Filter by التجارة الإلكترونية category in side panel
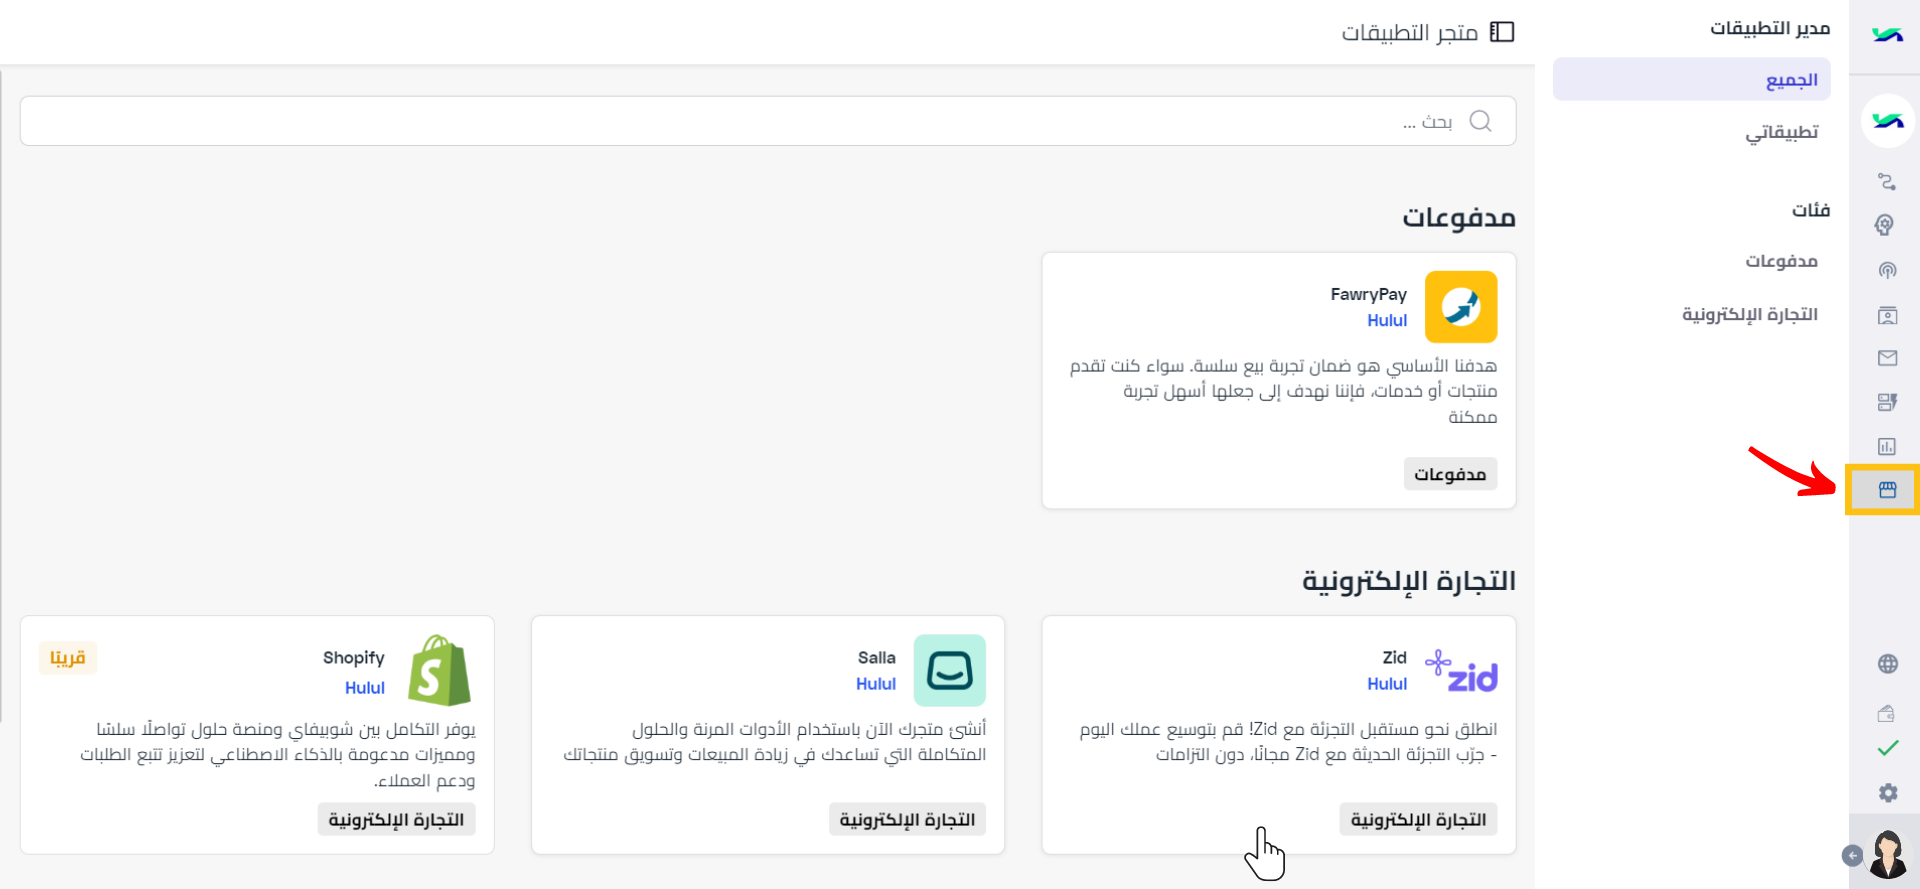 click(x=1750, y=314)
